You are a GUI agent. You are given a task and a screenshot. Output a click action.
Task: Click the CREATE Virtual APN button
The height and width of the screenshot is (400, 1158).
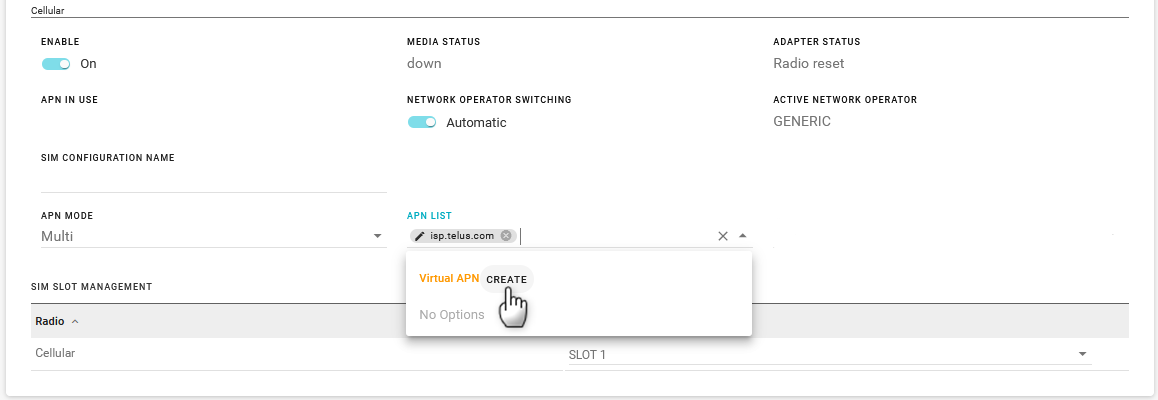[x=507, y=280]
